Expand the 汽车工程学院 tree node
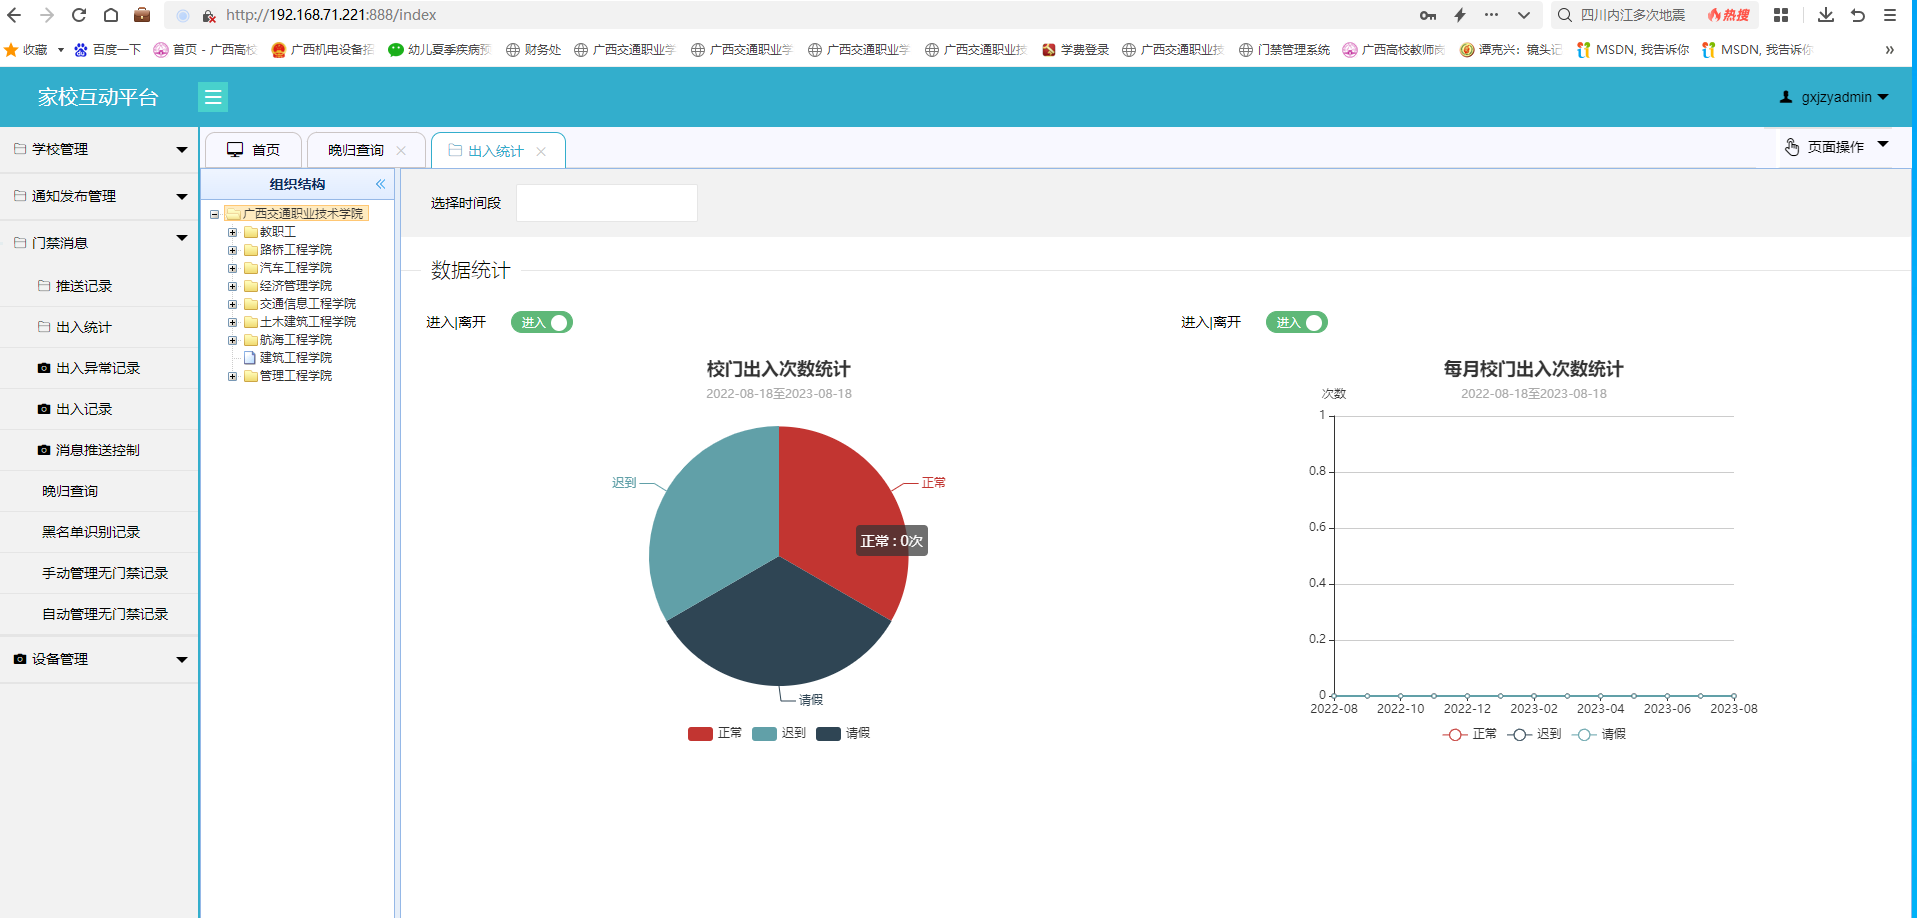 click(232, 268)
